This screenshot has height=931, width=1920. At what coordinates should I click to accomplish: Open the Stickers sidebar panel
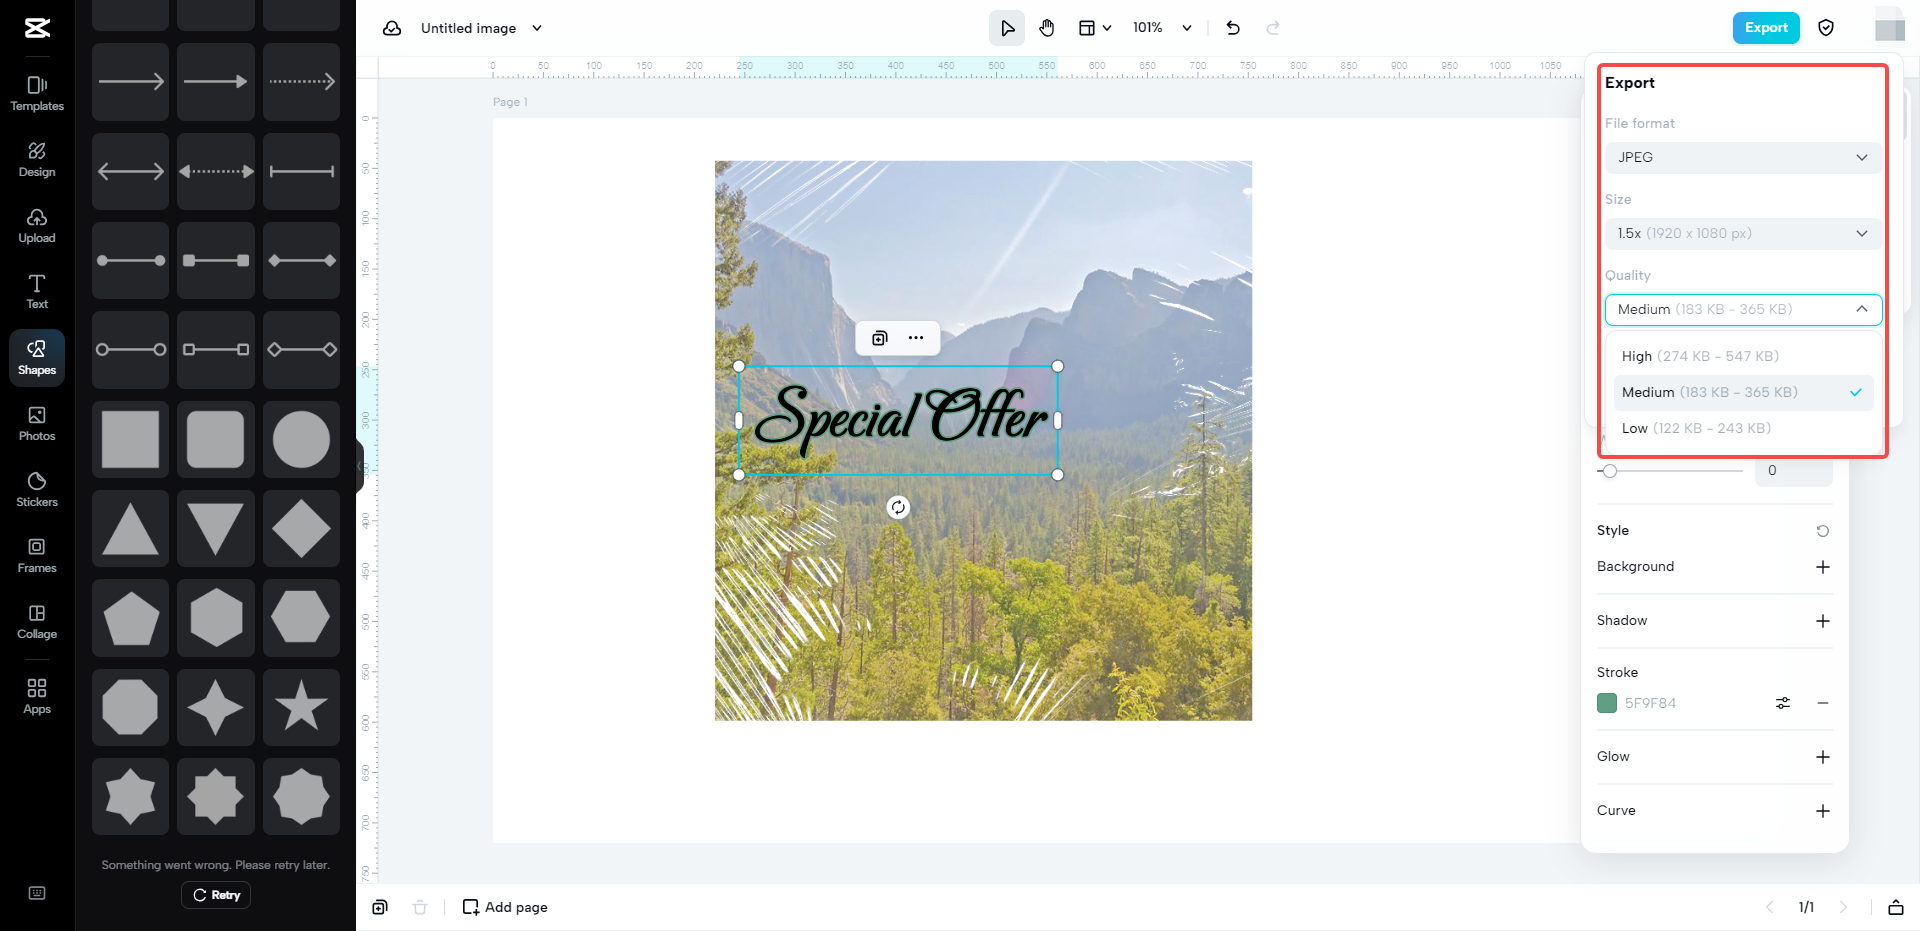(x=37, y=490)
